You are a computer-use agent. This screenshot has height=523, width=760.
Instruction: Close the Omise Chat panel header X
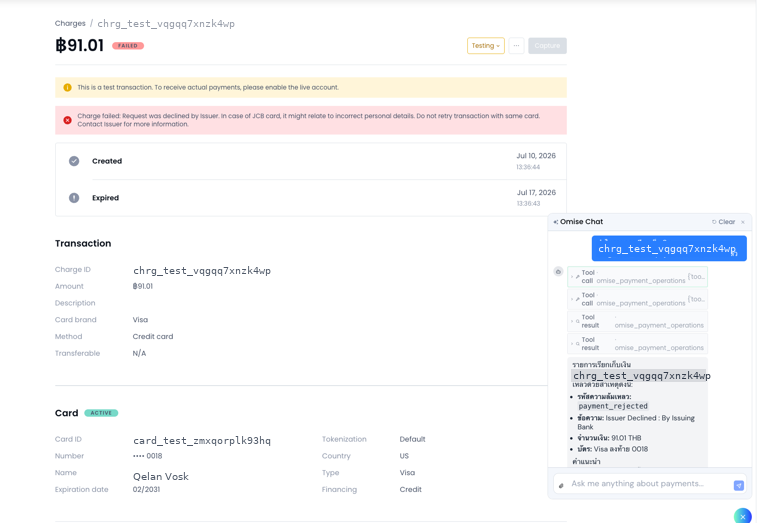[743, 222]
